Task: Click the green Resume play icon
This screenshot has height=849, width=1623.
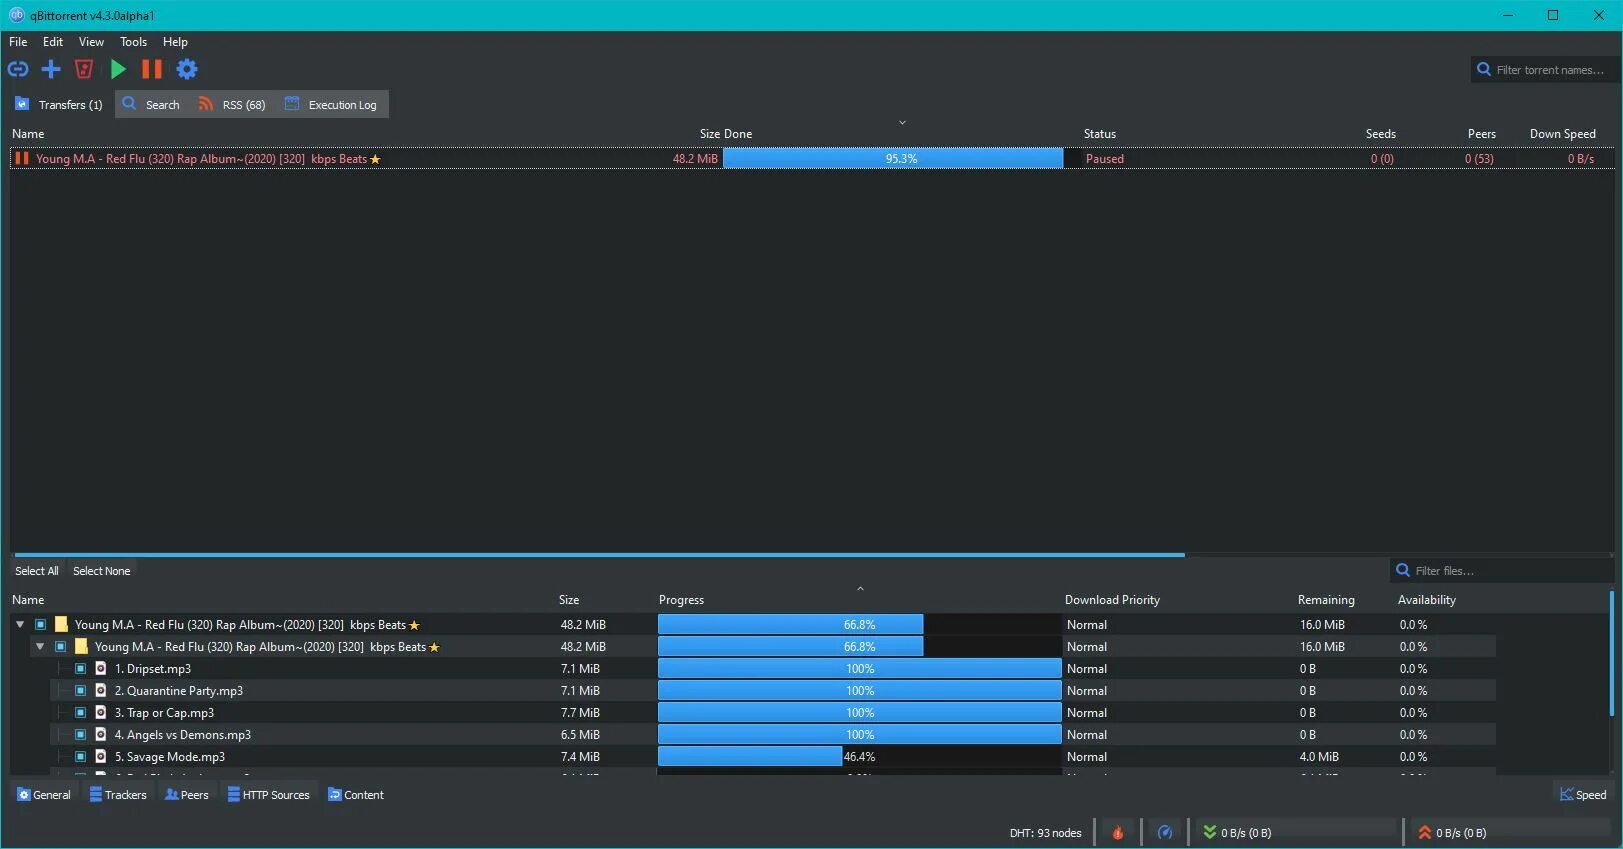Action: point(118,69)
